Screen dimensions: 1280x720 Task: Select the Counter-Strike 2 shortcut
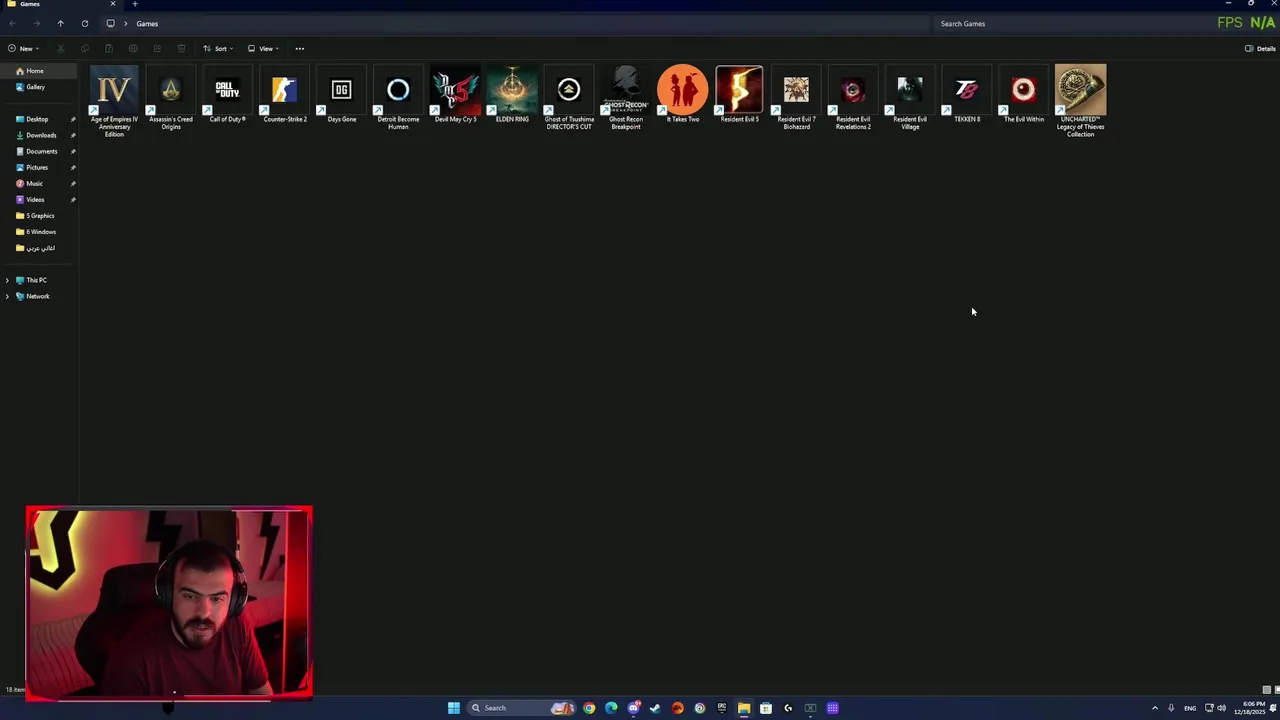coord(284,95)
